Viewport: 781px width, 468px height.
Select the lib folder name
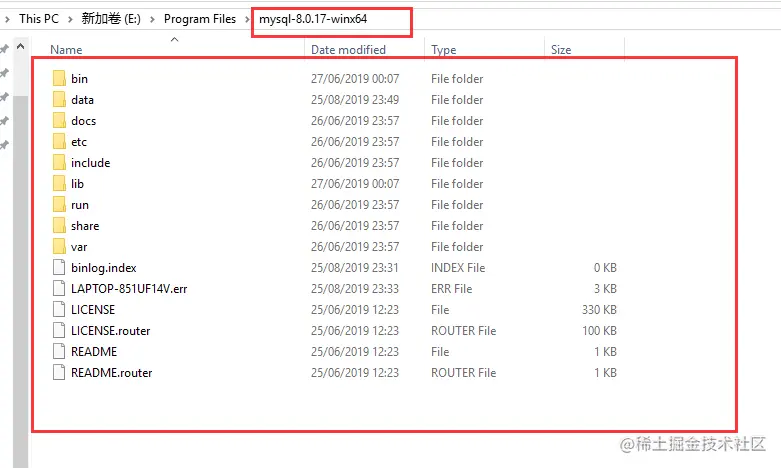coord(77,184)
